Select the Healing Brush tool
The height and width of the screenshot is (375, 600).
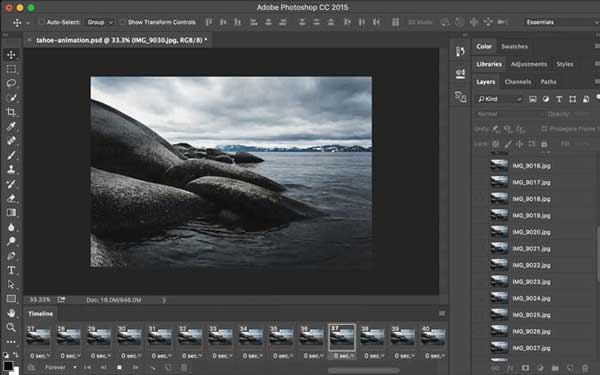pos(11,140)
